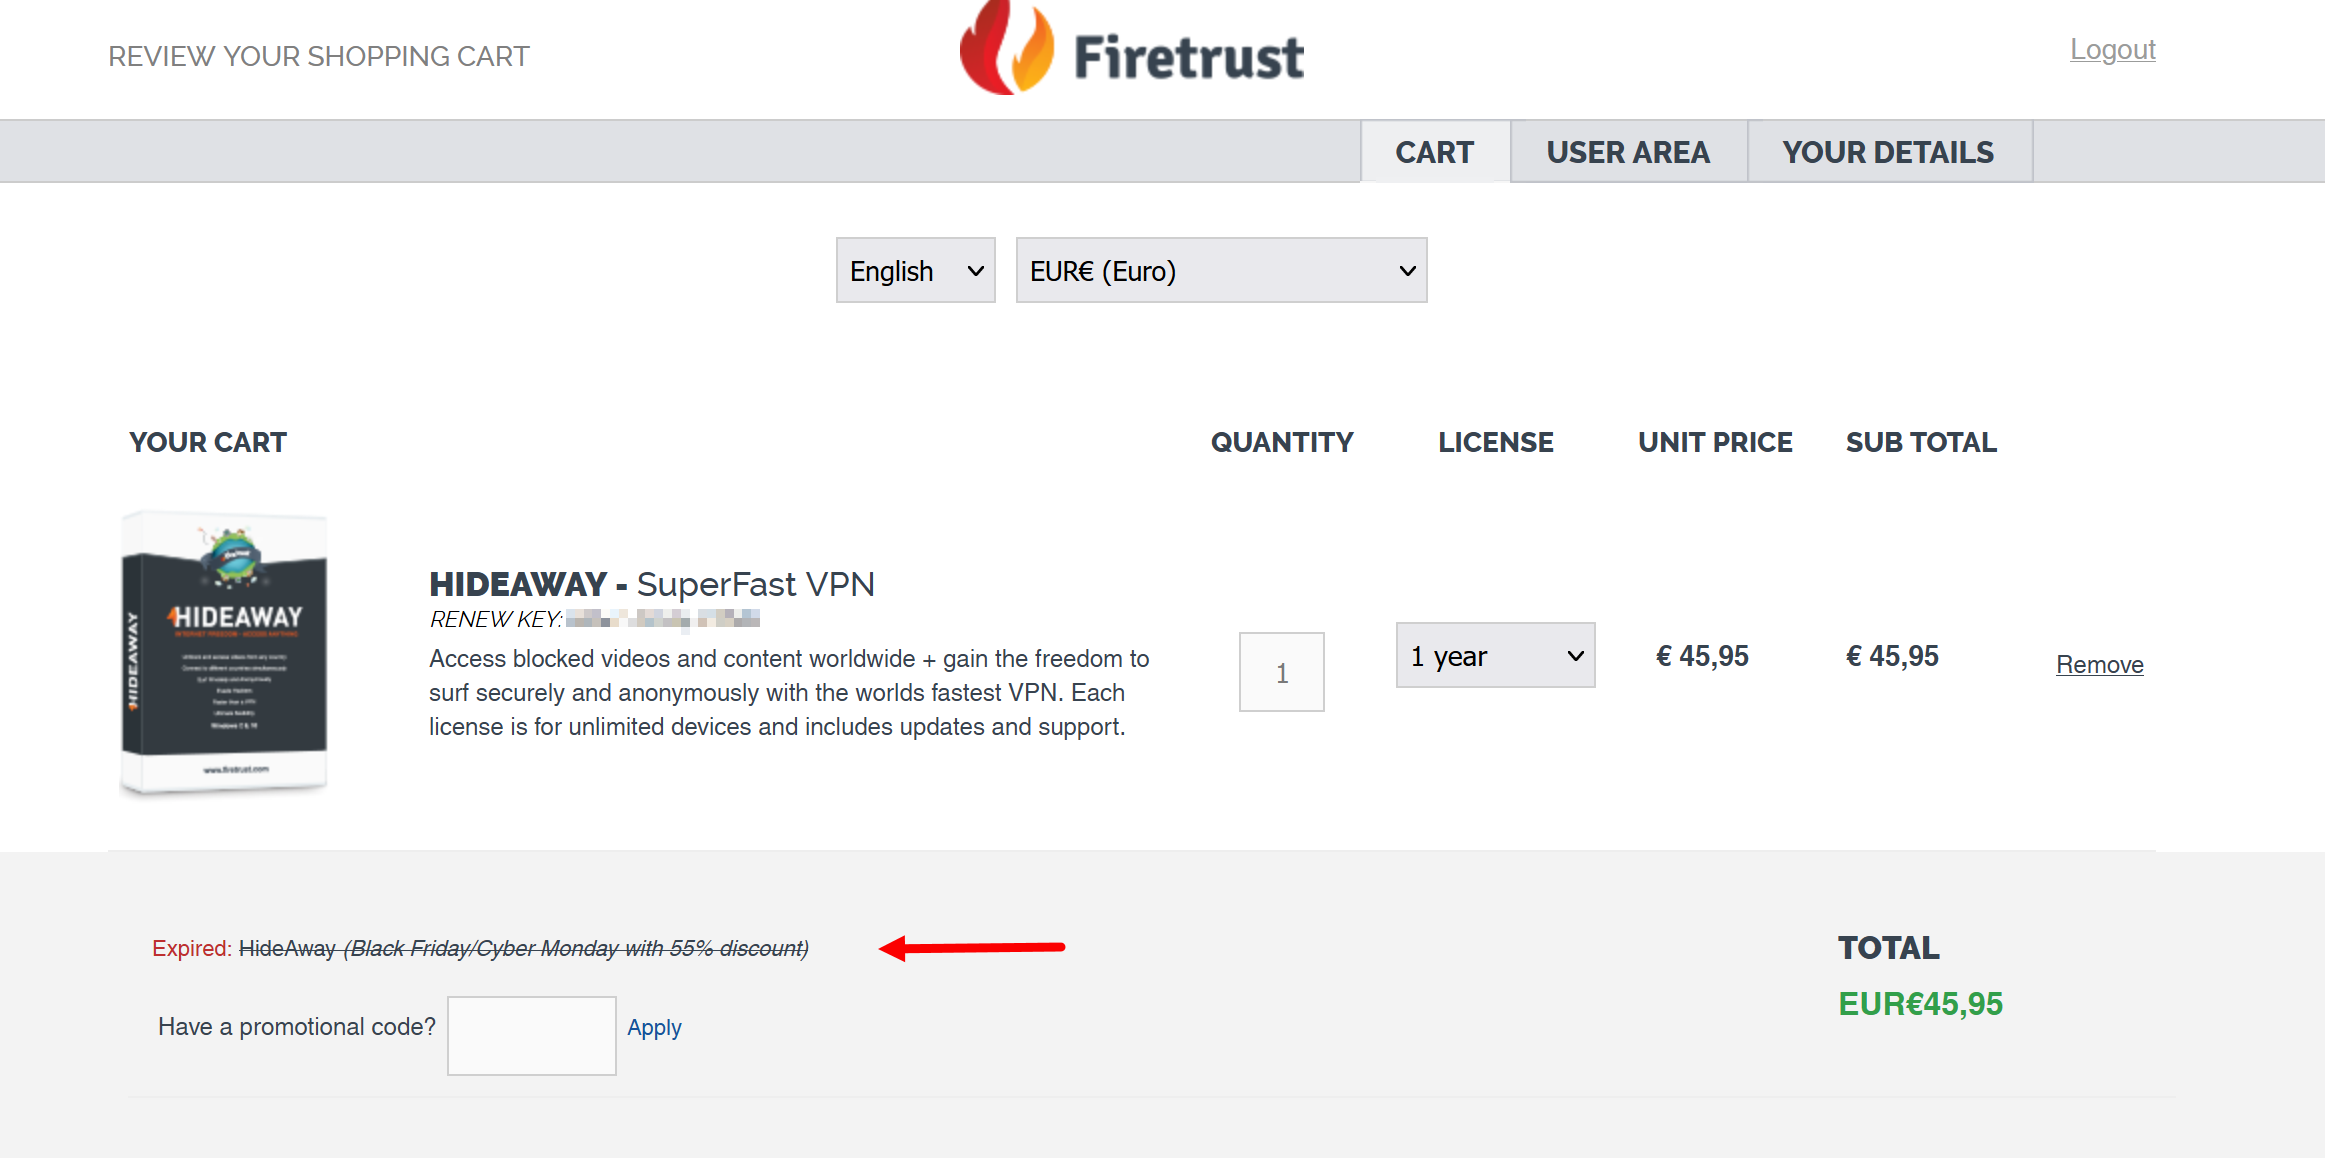
Task: Open the English language dropdown
Action: click(x=915, y=270)
